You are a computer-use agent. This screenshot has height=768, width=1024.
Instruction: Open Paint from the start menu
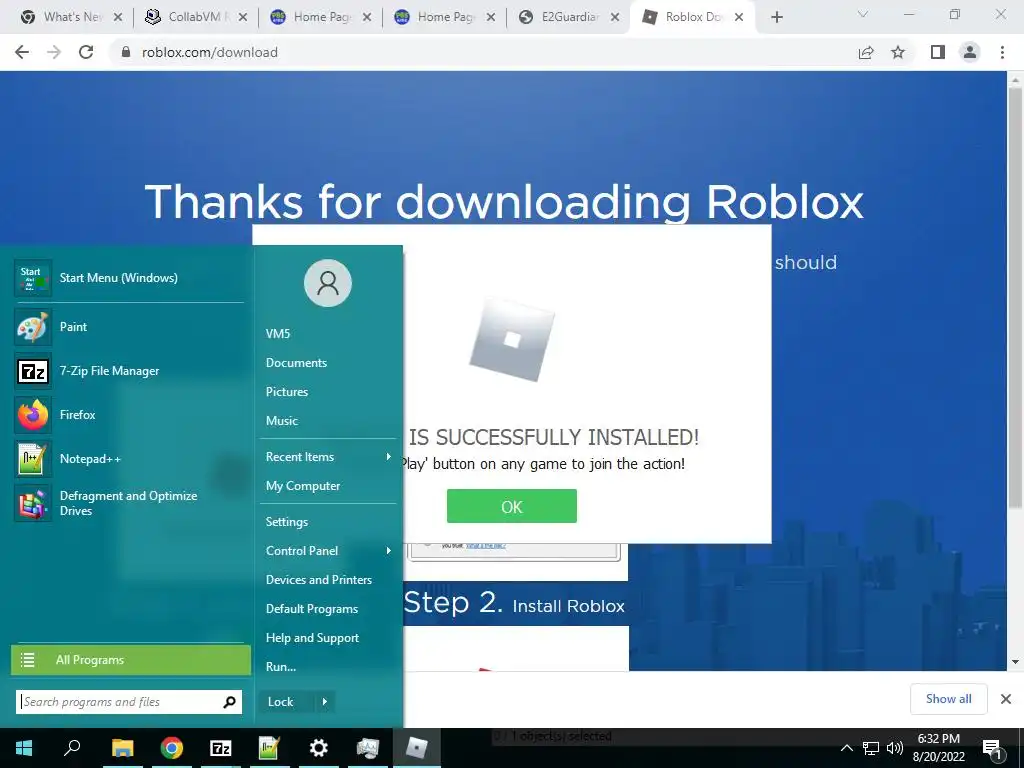click(129, 327)
